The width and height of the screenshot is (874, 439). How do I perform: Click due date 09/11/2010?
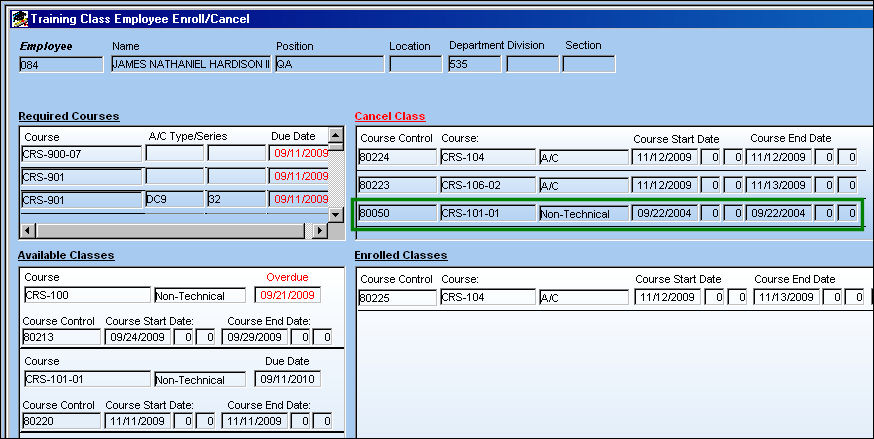click(288, 379)
